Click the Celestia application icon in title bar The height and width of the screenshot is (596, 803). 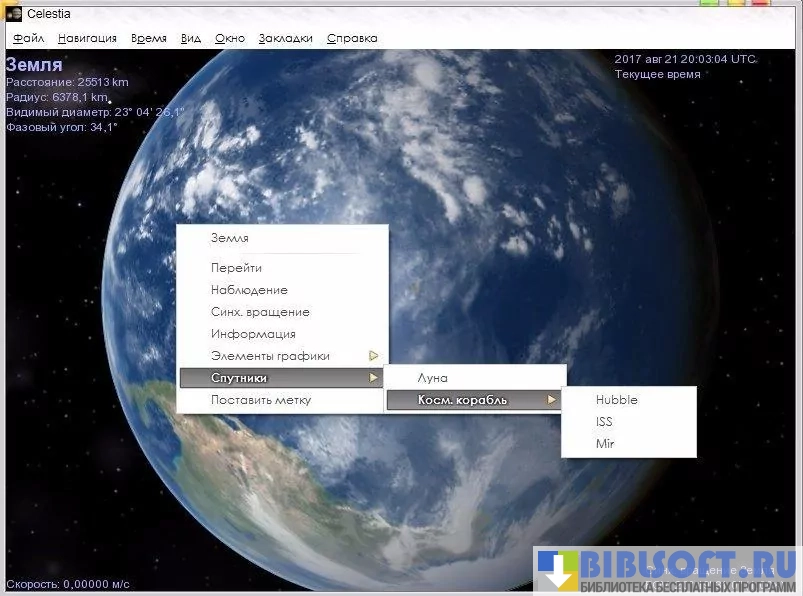point(14,13)
